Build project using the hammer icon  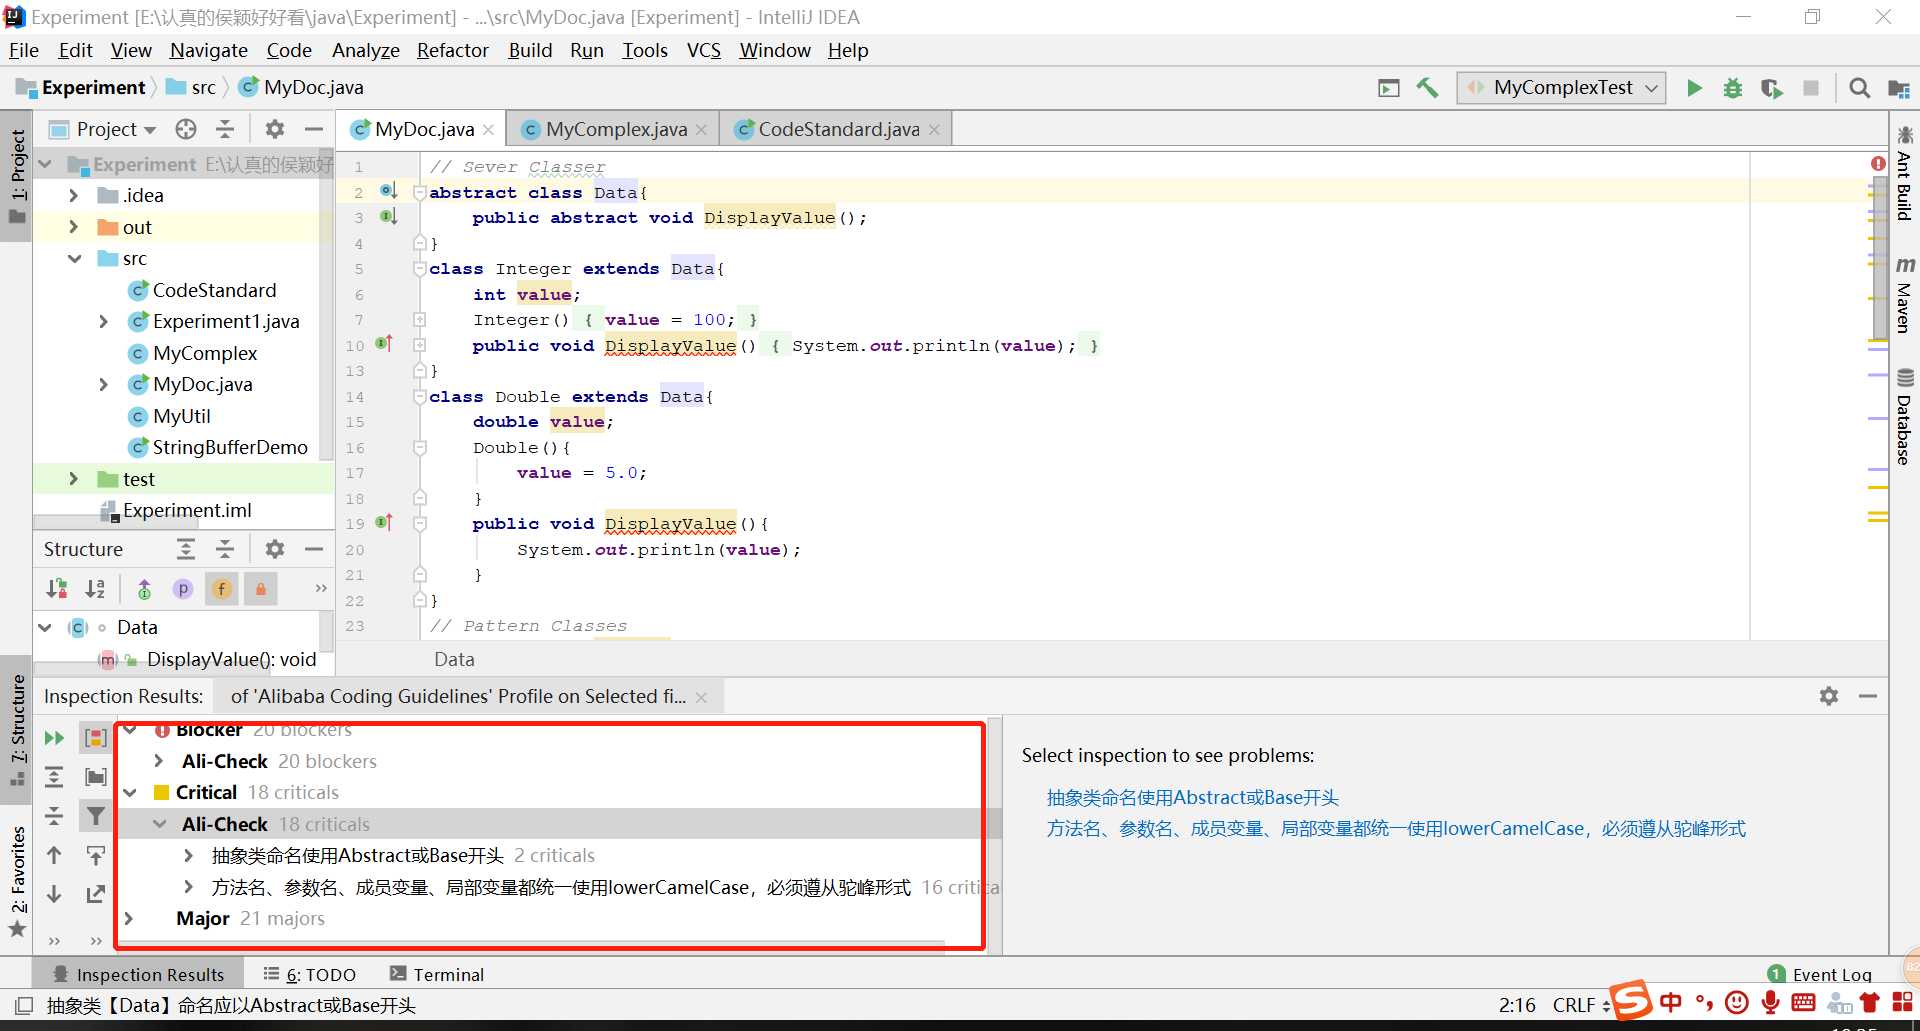coord(1427,88)
